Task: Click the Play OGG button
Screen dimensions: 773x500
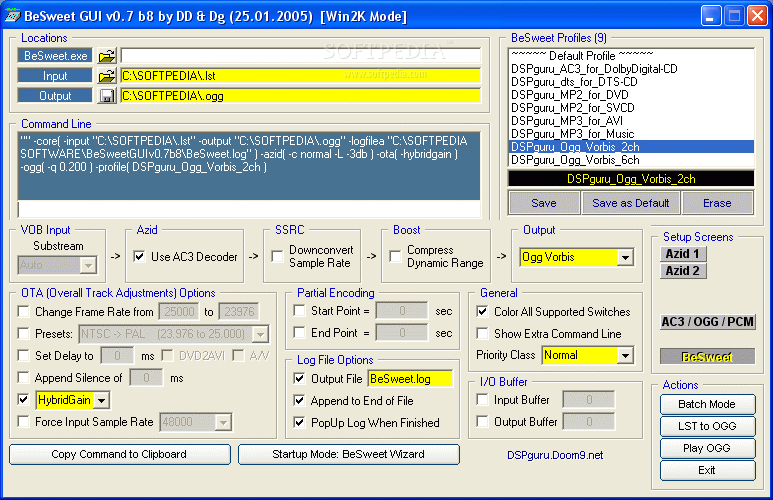Action: pyautogui.click(x=707, y=448)
